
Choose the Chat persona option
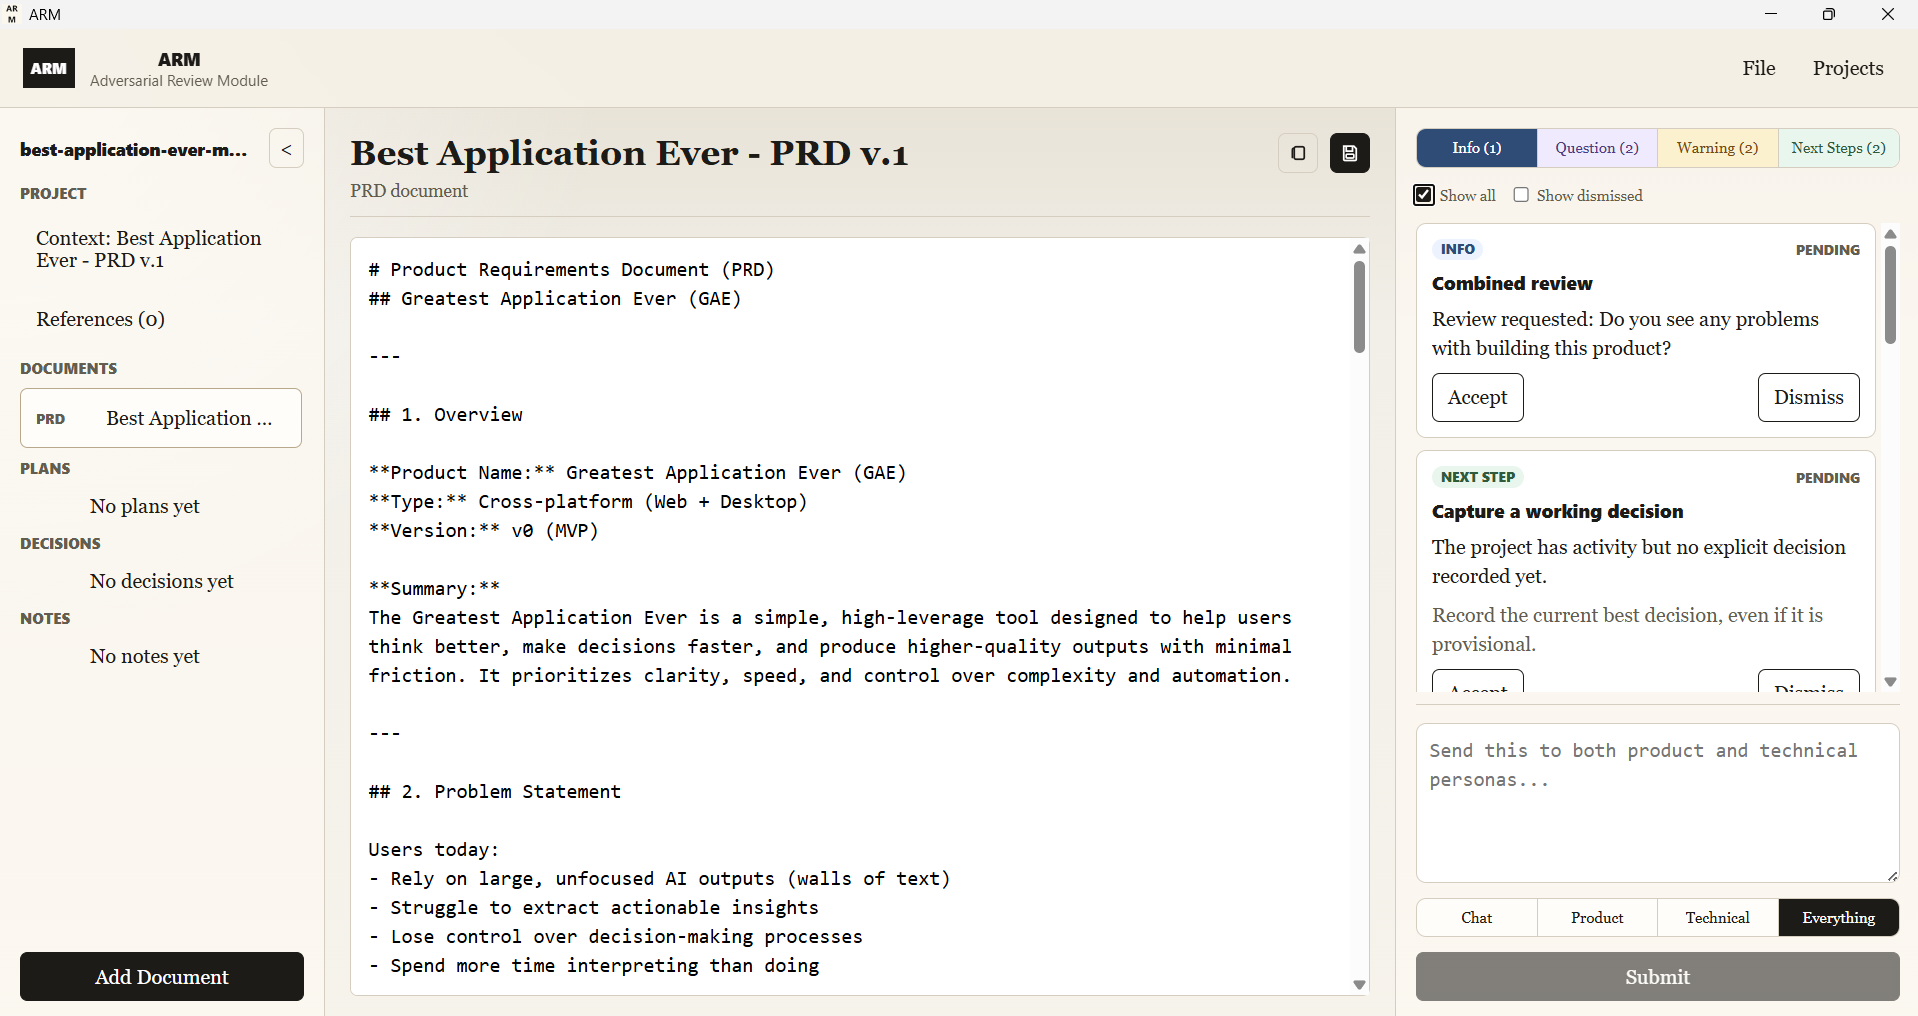(x=1476, y=917)
